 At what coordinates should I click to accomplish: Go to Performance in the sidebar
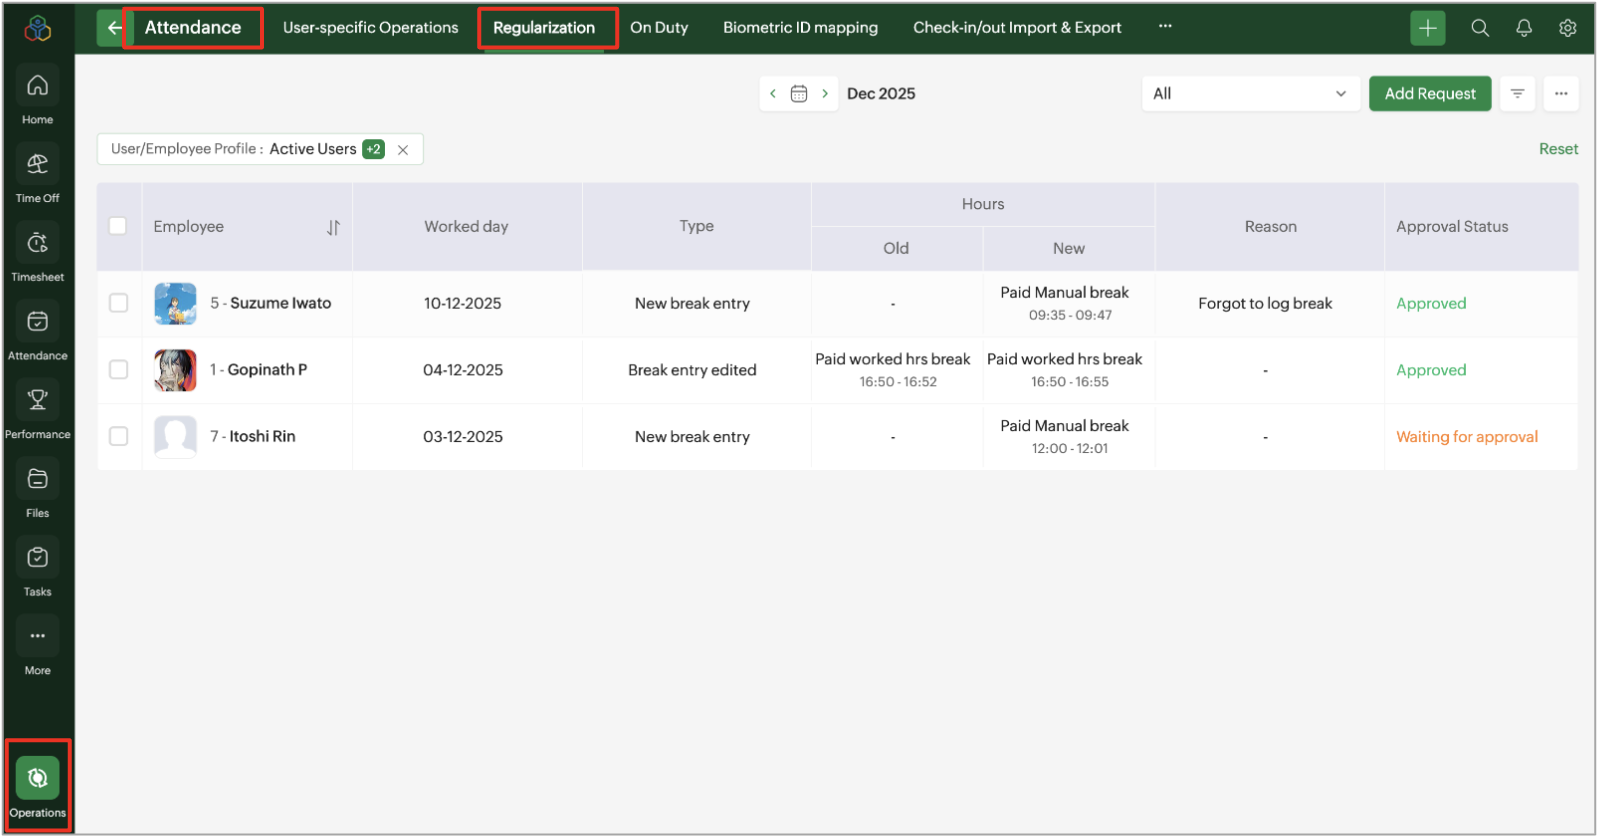tap(37, 401)
